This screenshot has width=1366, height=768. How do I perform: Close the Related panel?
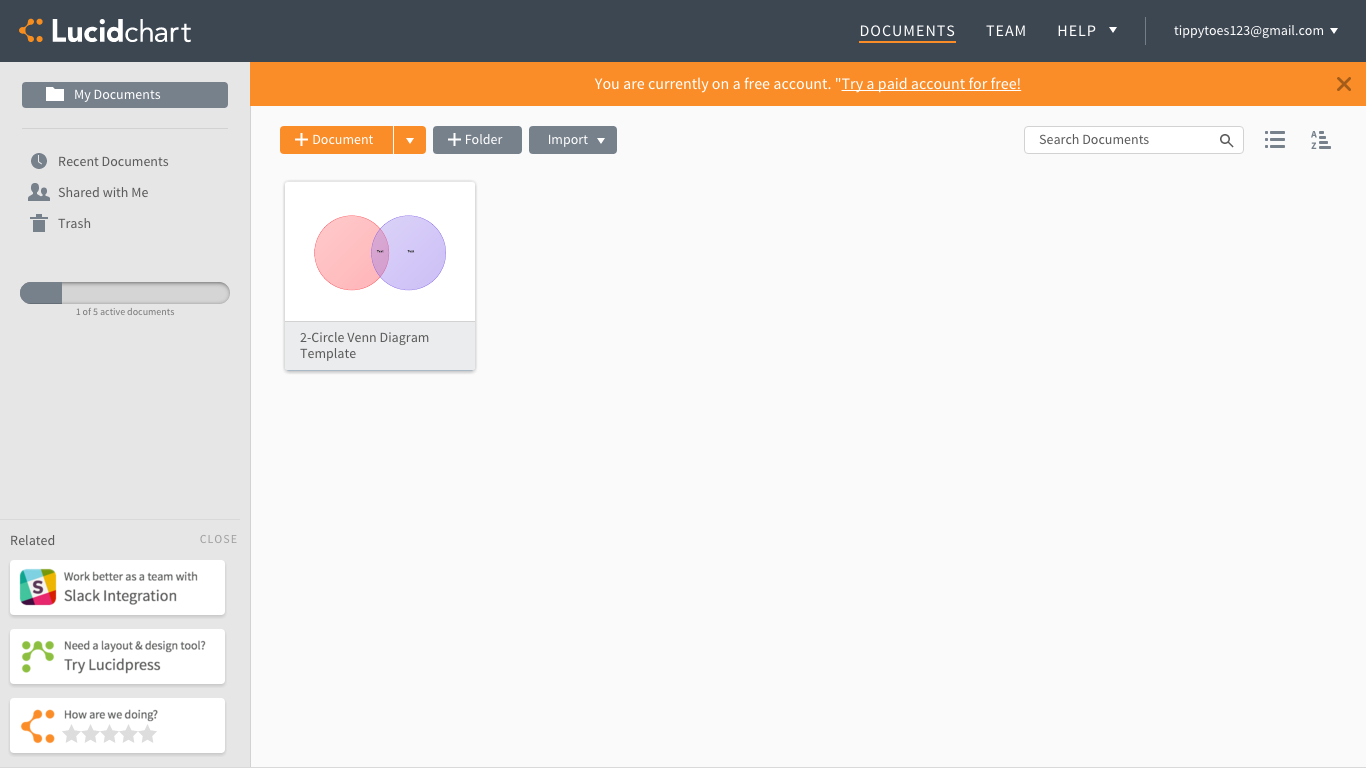tap(218, 539)
